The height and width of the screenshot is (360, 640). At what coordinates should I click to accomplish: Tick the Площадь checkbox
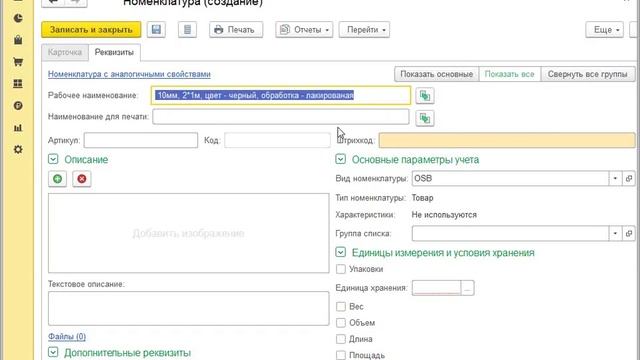[341, 355]
